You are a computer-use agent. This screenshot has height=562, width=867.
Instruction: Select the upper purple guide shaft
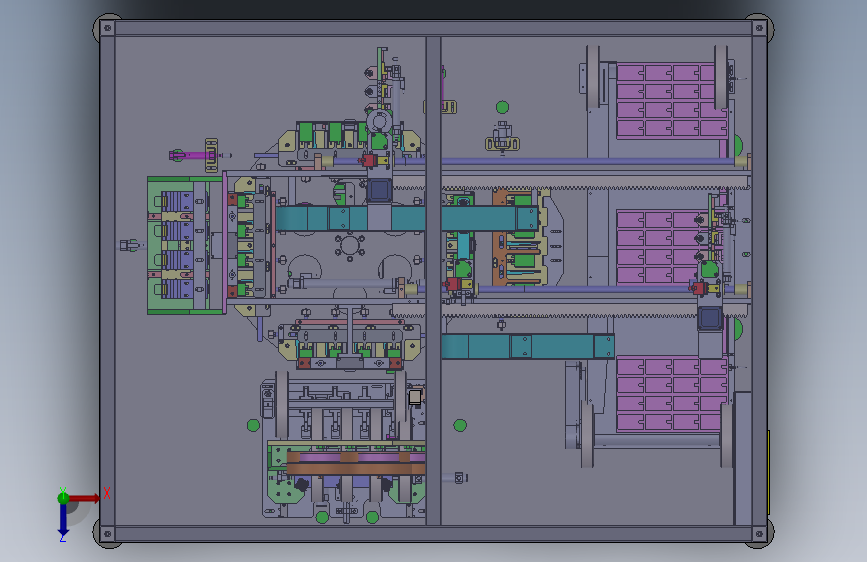534,161
